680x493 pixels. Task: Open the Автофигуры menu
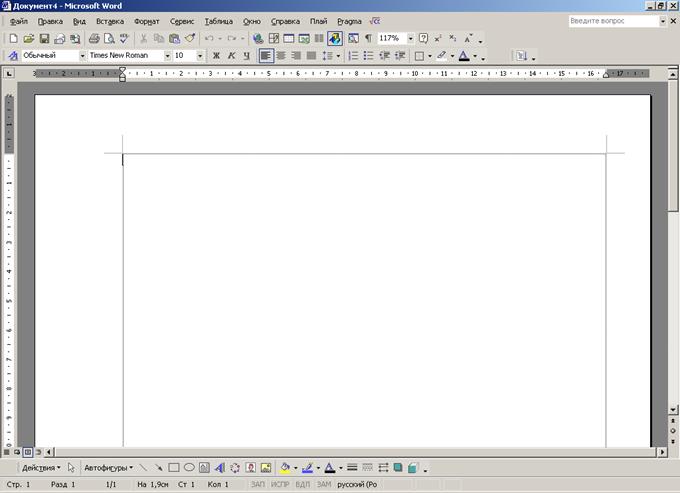pos(108,468)
